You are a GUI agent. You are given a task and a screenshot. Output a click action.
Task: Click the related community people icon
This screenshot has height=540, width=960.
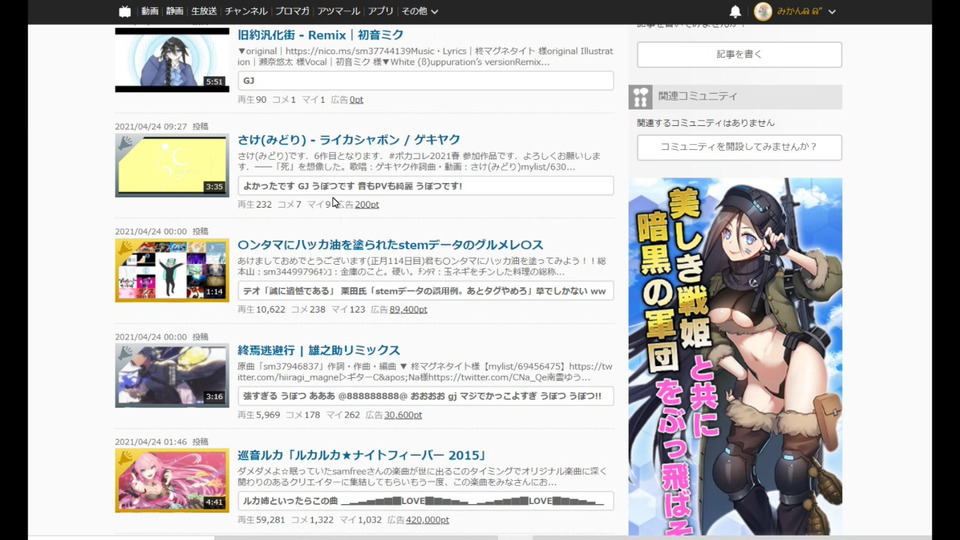click(x=640, y=97)
